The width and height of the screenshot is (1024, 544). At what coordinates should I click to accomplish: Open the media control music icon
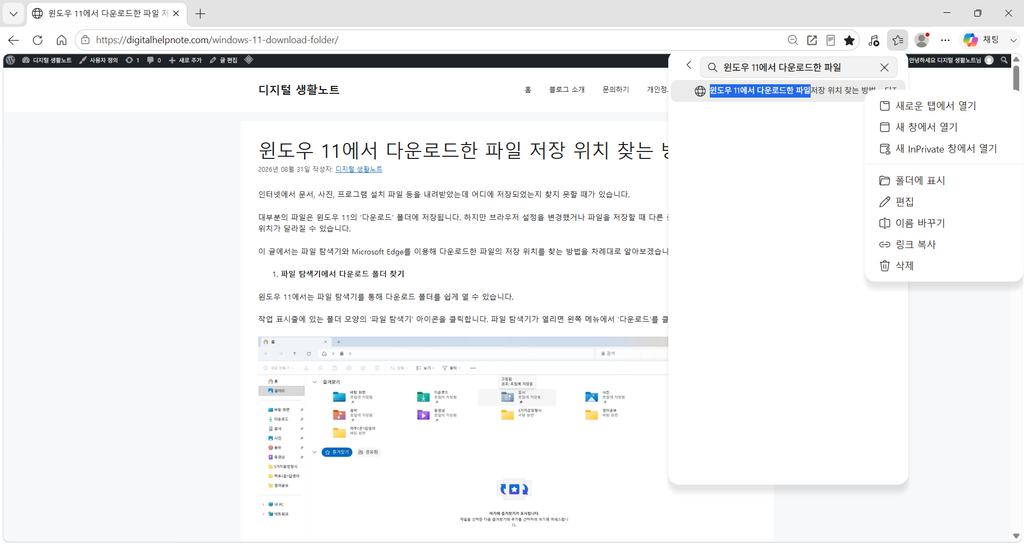tap(874, 40)
